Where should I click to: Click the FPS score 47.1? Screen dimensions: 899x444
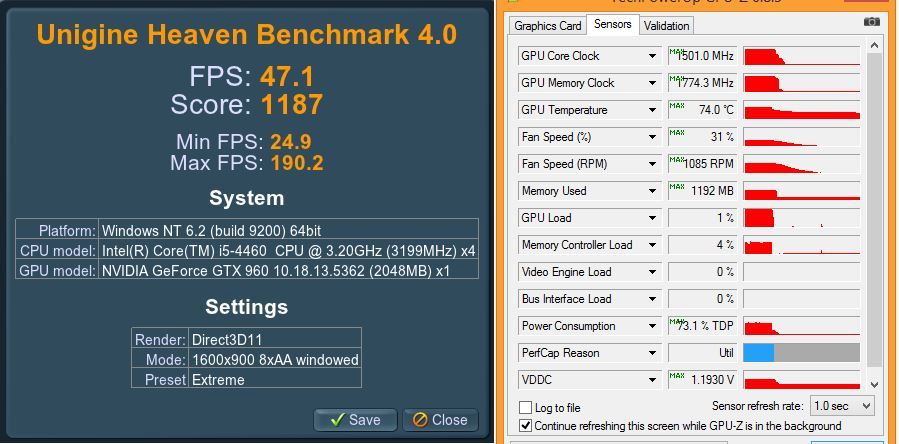coord(287,77)
